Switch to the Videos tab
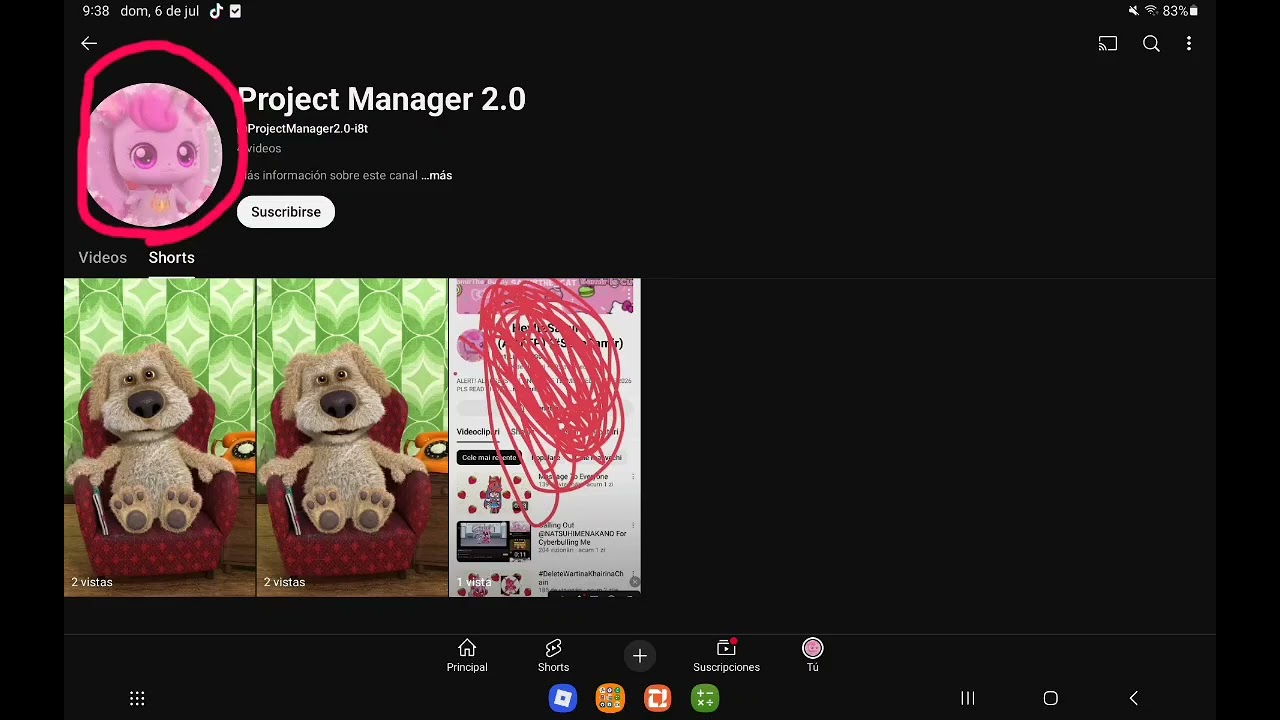The width and height of the screenshot is (1280, 720). (x=103, y=258)
